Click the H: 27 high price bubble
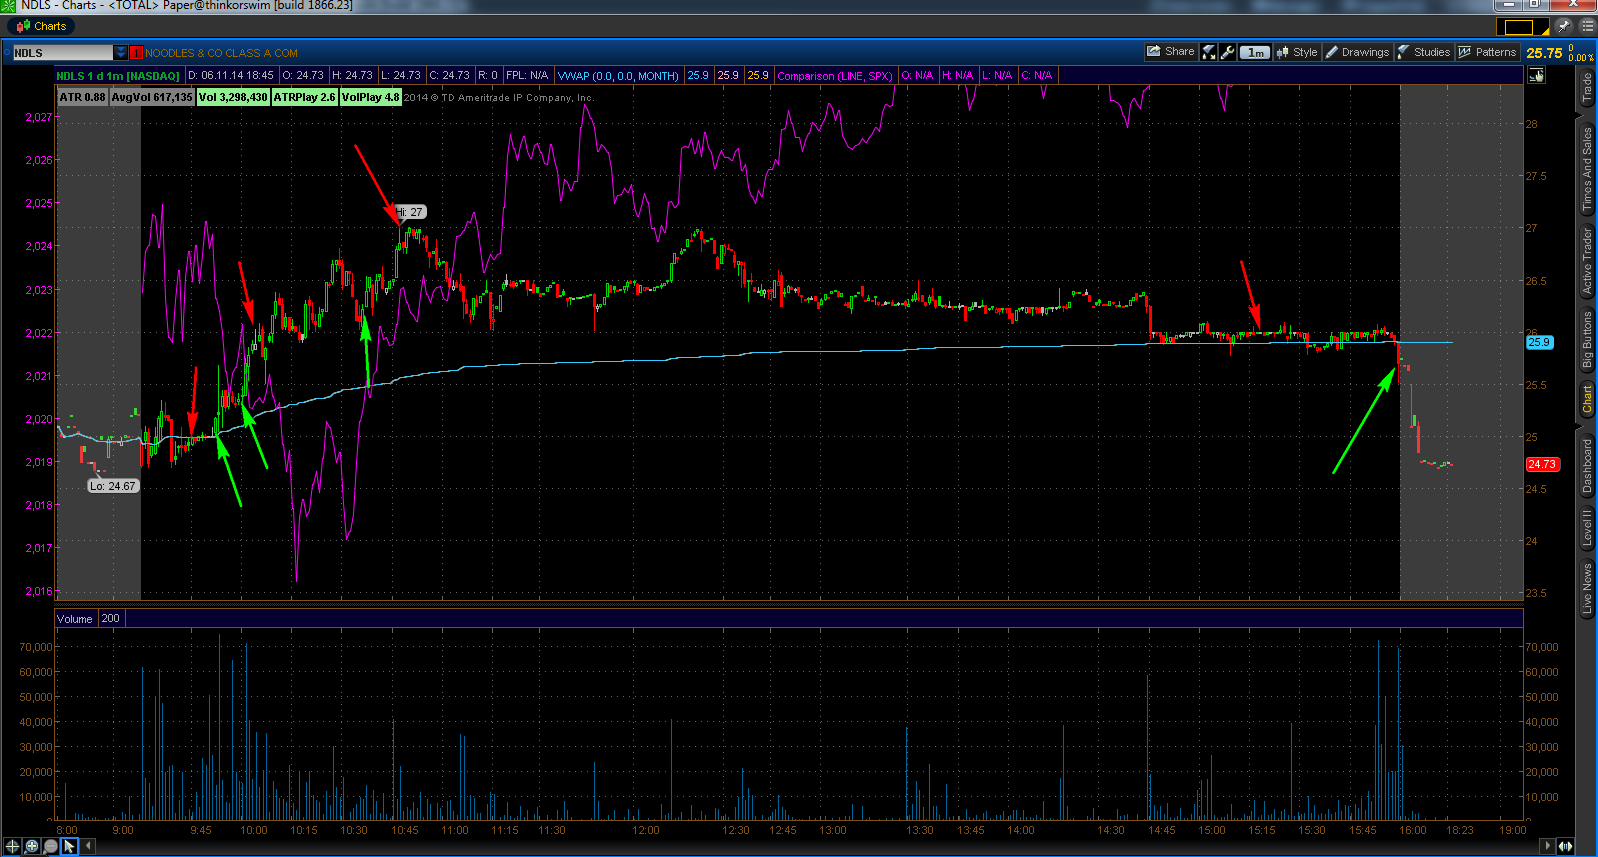Screen dimensions: 1598x857 point(411,212)
